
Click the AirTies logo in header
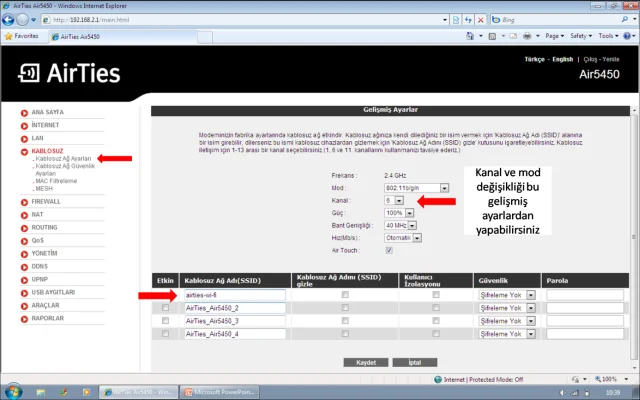pyautogui.click(x=69, y=73)
